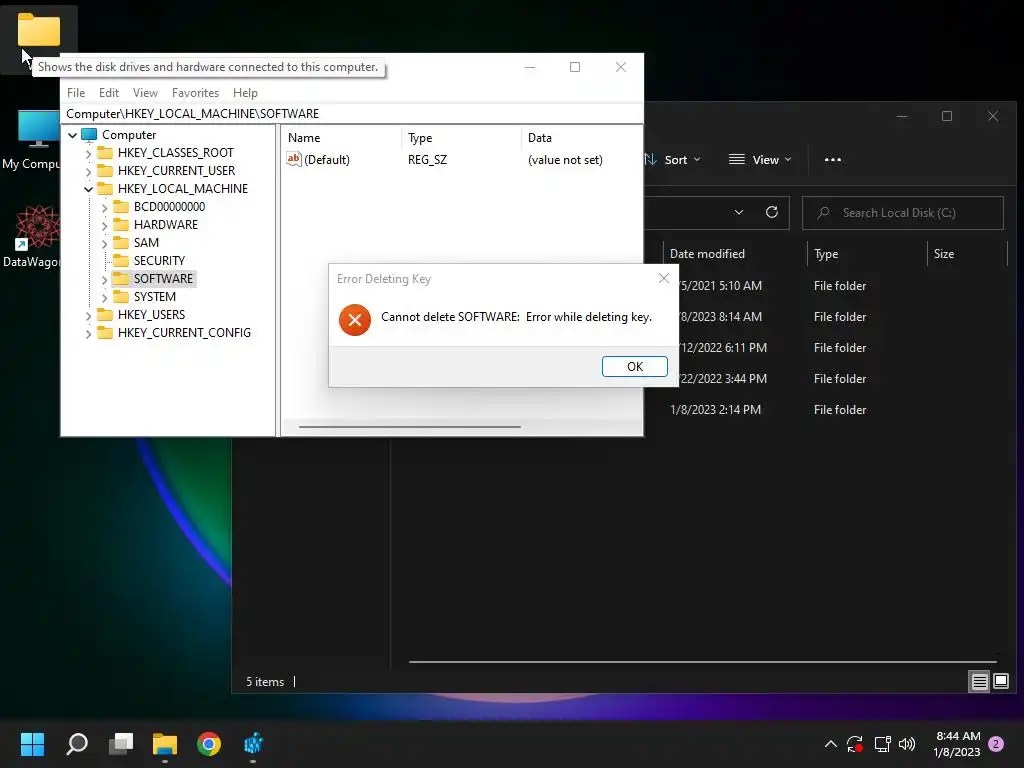Select the SYSTEM key label
Viewport: 1024px width, 768px height.
pos(155,296)
